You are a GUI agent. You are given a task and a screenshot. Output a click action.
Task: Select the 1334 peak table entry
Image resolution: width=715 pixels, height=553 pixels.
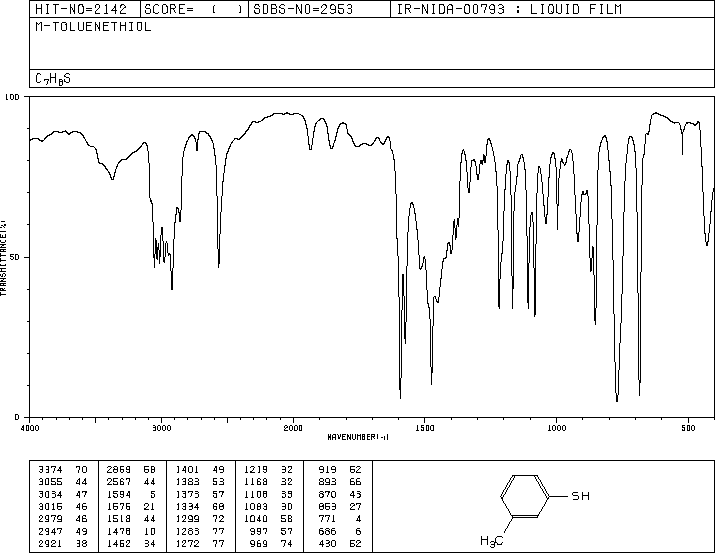coord(200,506)
